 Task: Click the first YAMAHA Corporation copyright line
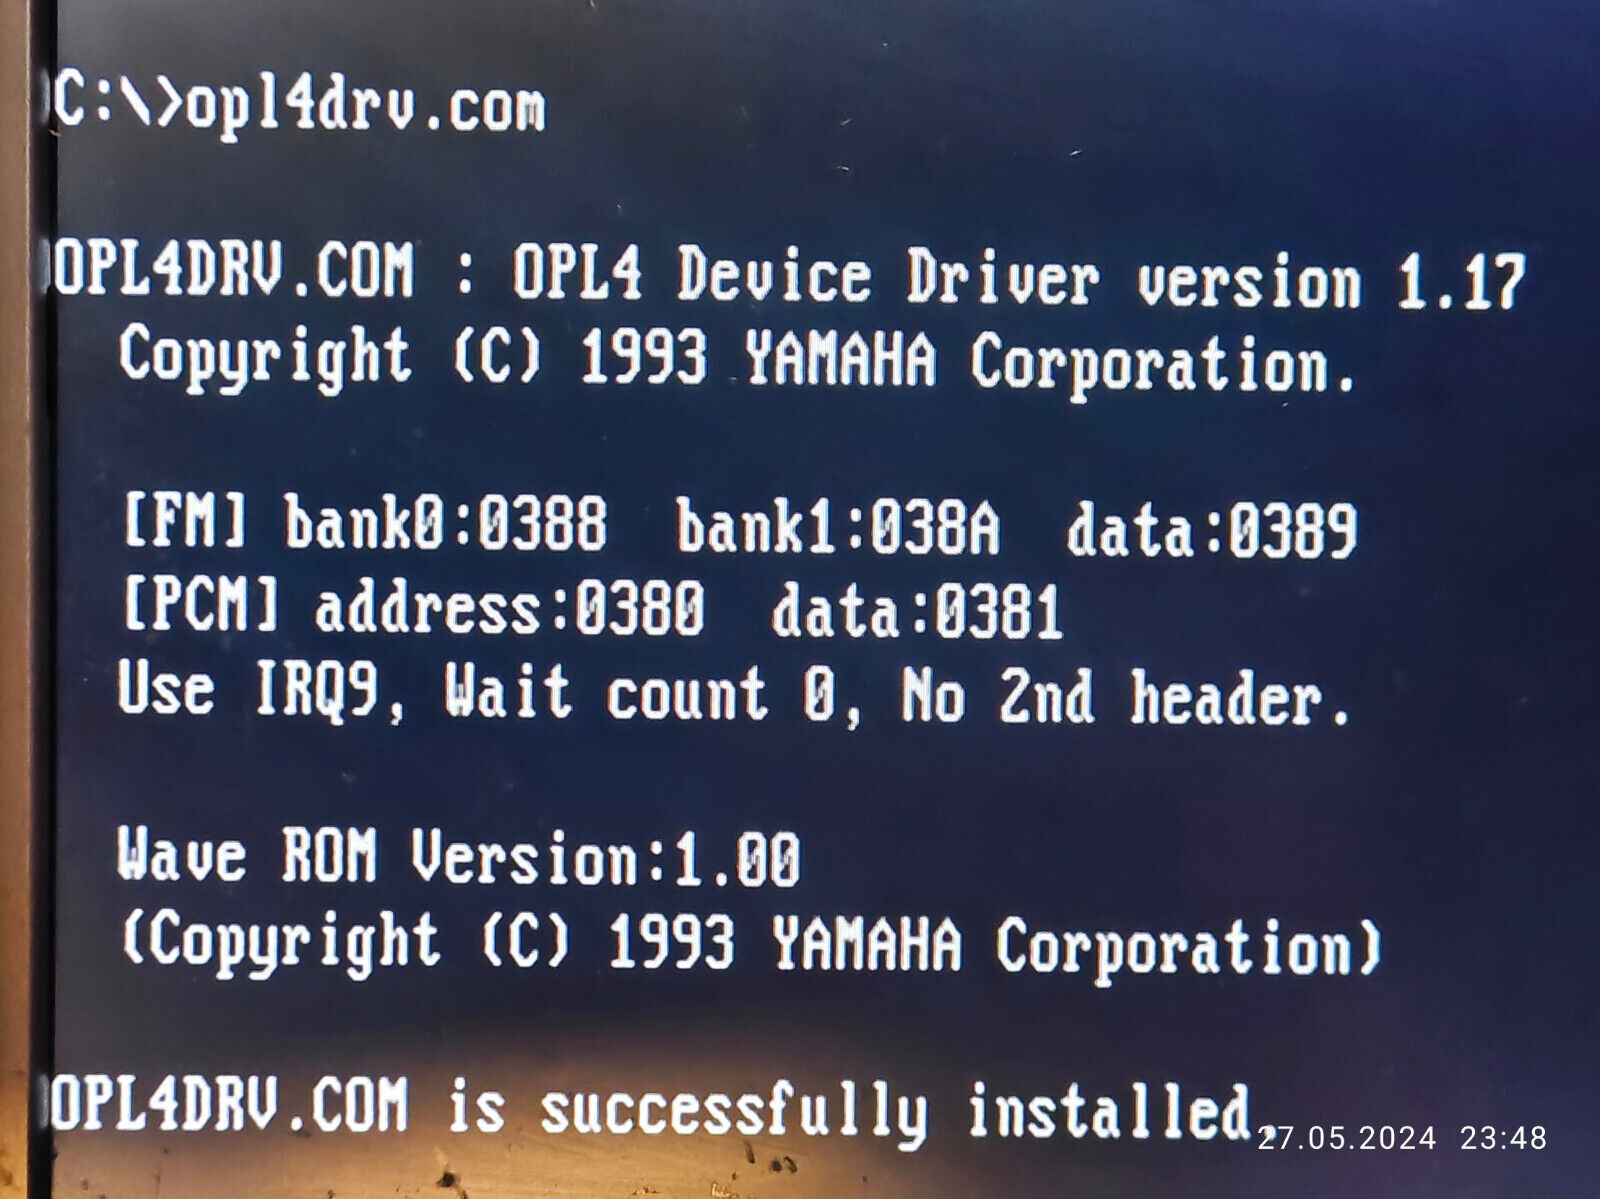[x=737, y=359]
